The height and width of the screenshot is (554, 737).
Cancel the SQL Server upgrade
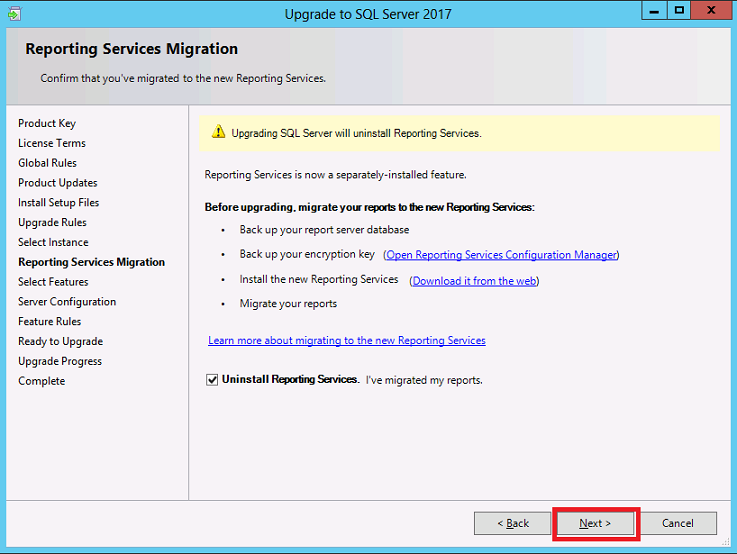point(678,523)
